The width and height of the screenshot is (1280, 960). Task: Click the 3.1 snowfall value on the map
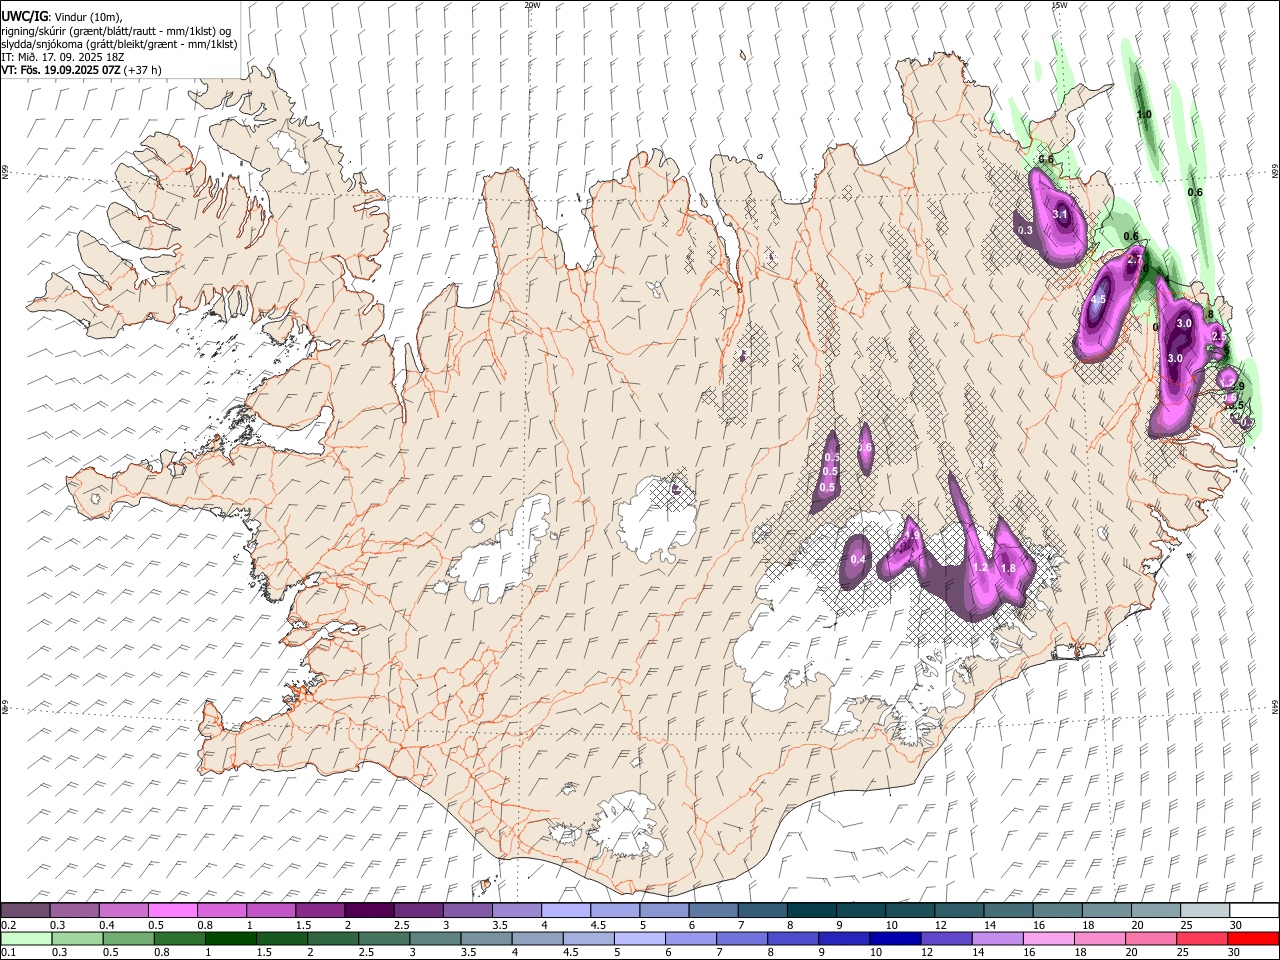pos(1061,214)
